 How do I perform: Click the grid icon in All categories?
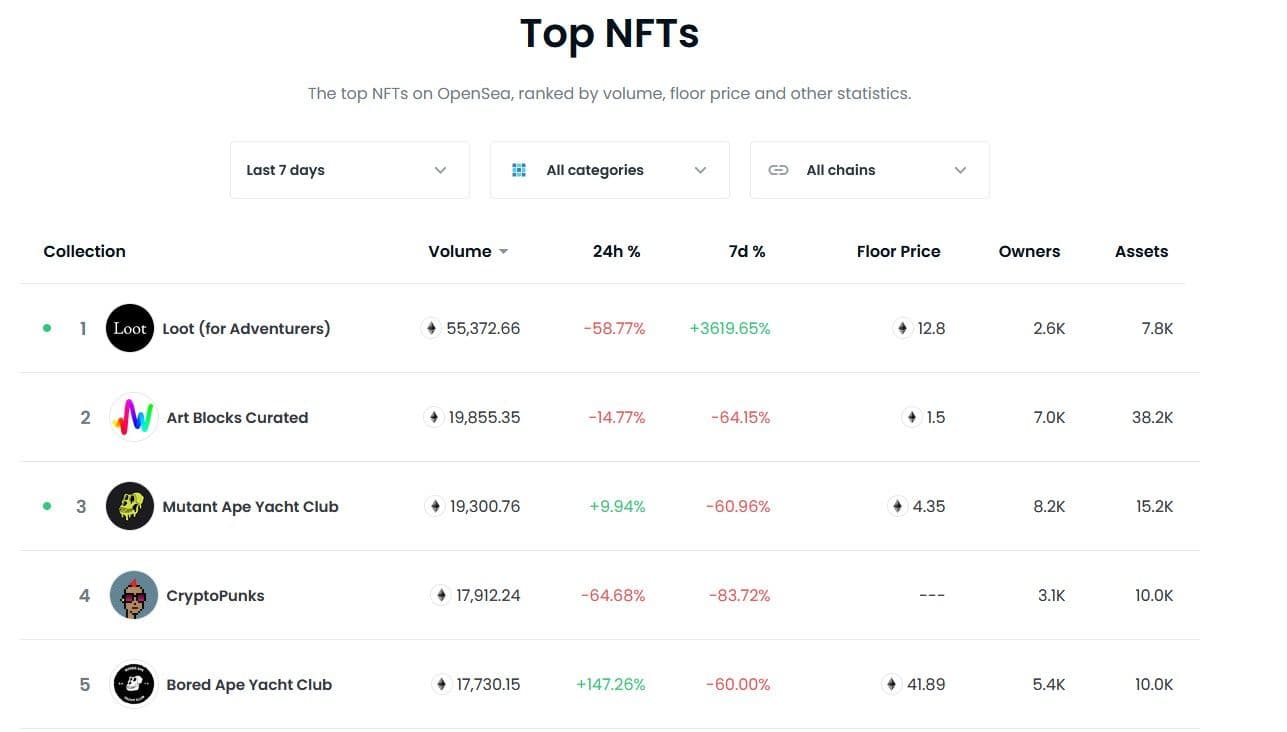coord(519,170)
